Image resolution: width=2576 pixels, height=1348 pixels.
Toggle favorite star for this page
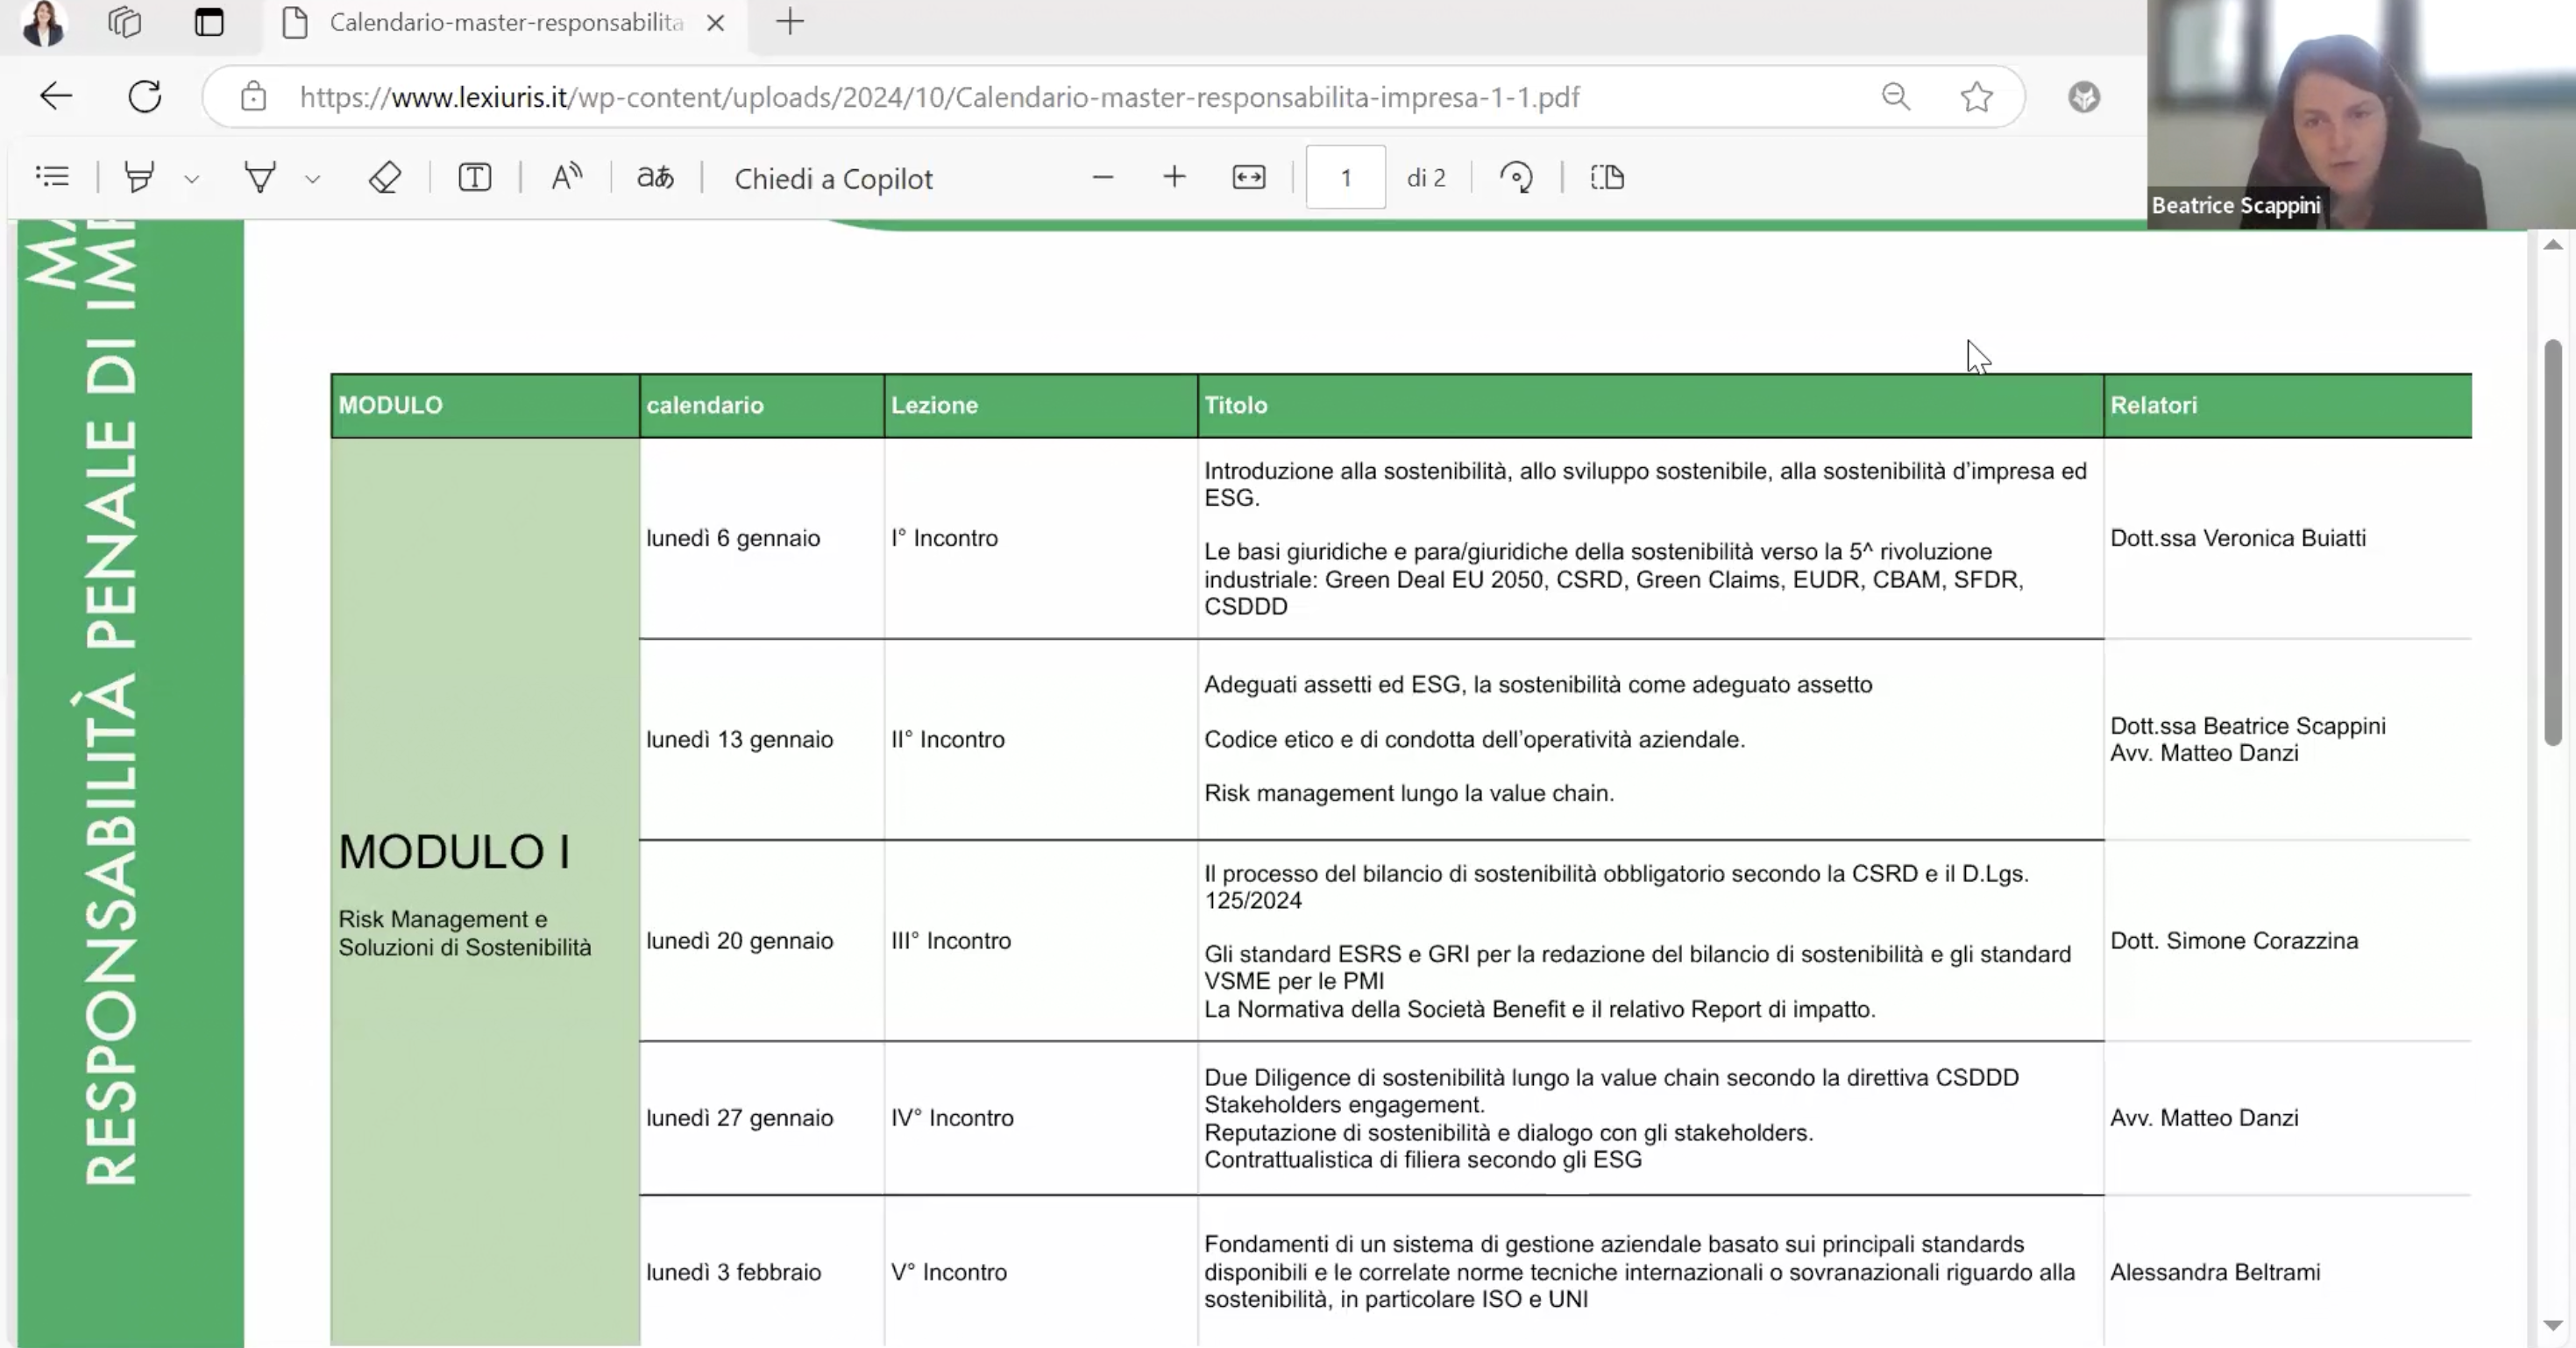point(1976,97)
